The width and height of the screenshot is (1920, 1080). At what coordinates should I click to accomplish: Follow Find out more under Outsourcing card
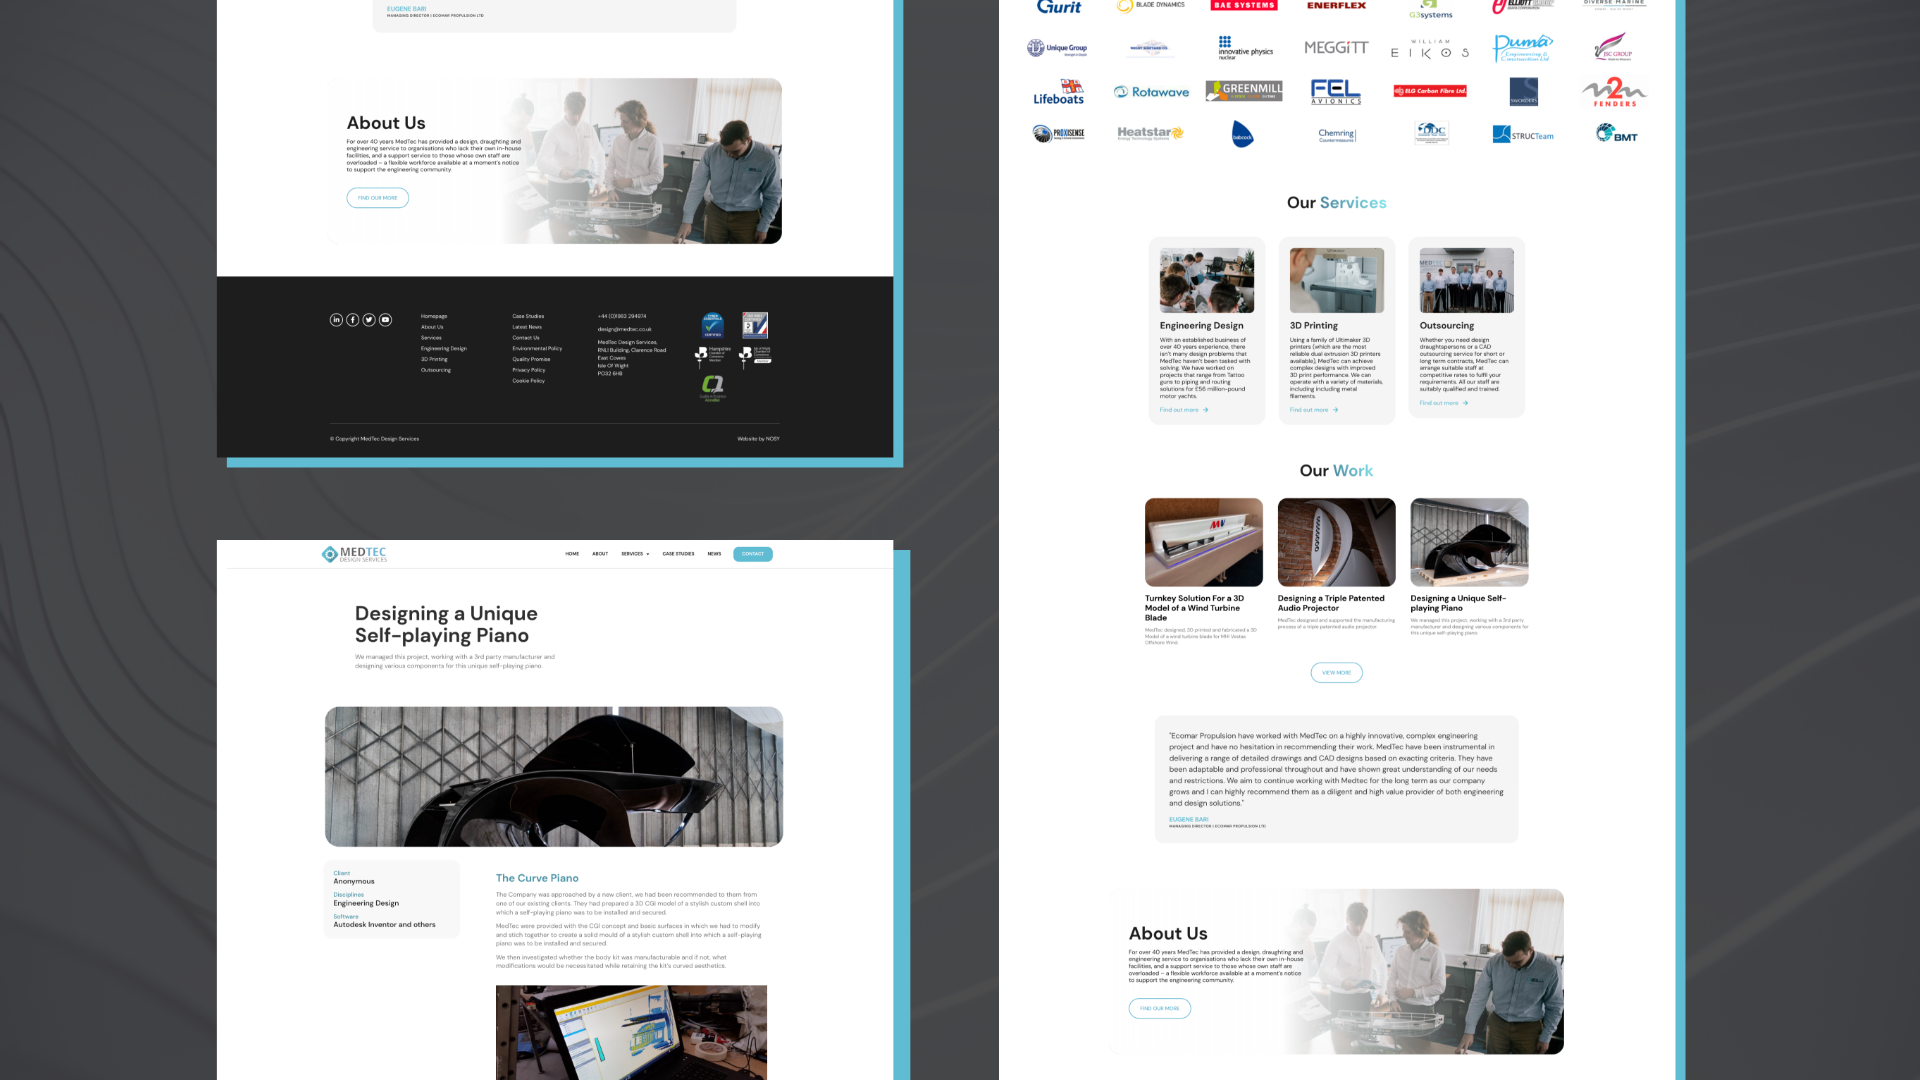[x=1444, y=403]
